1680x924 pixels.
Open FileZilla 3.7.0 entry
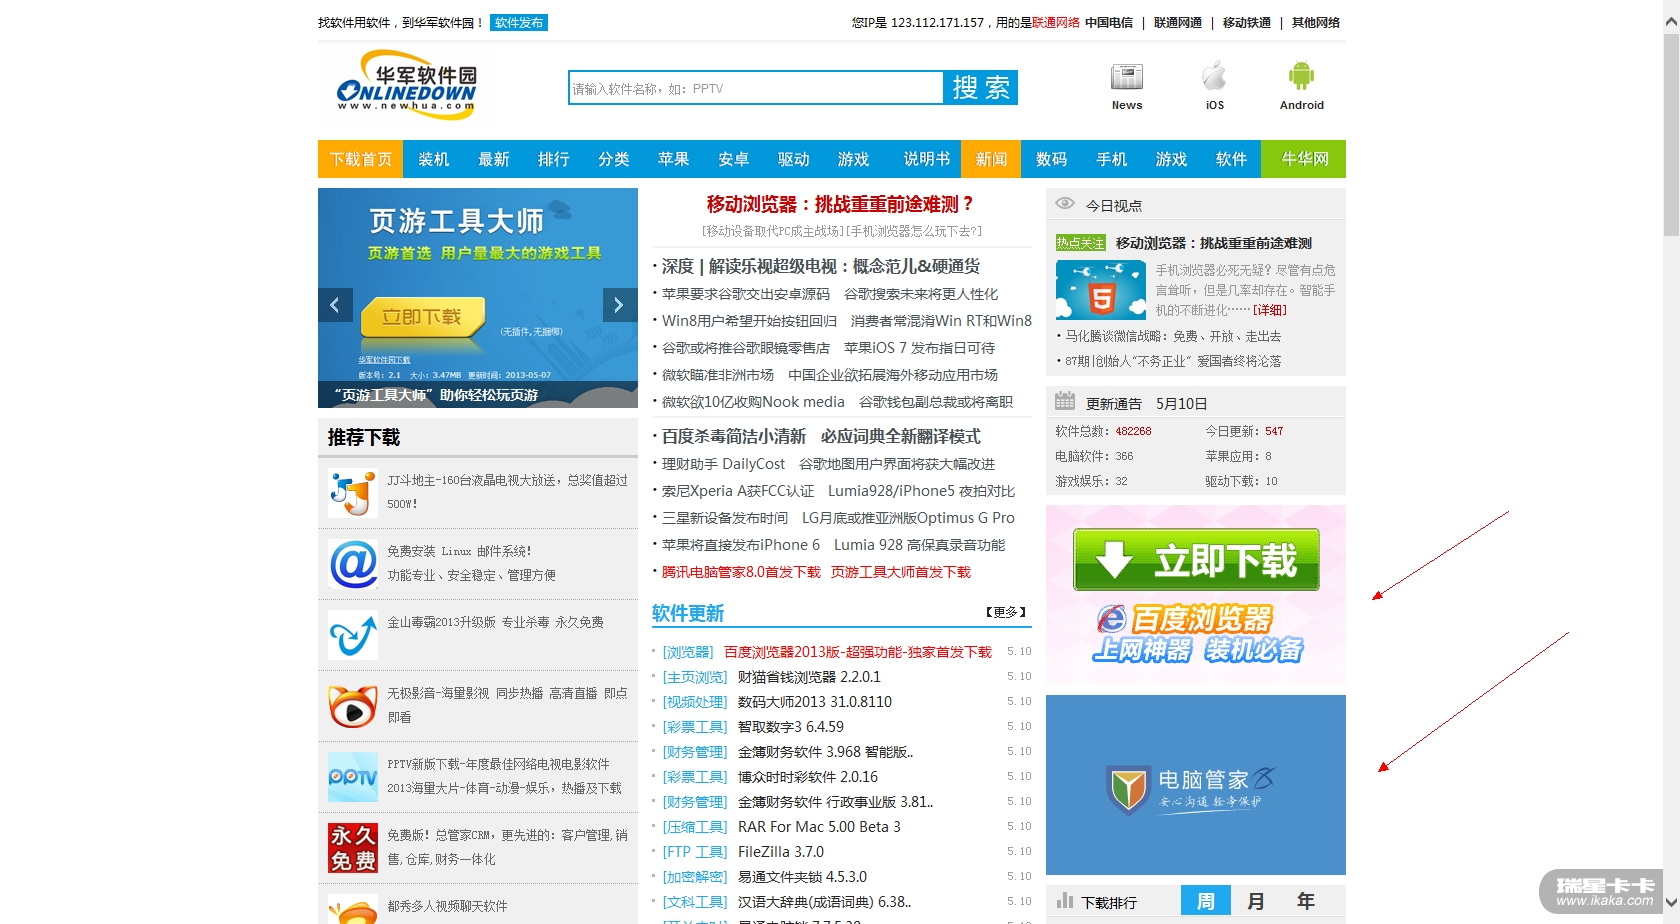781,852
